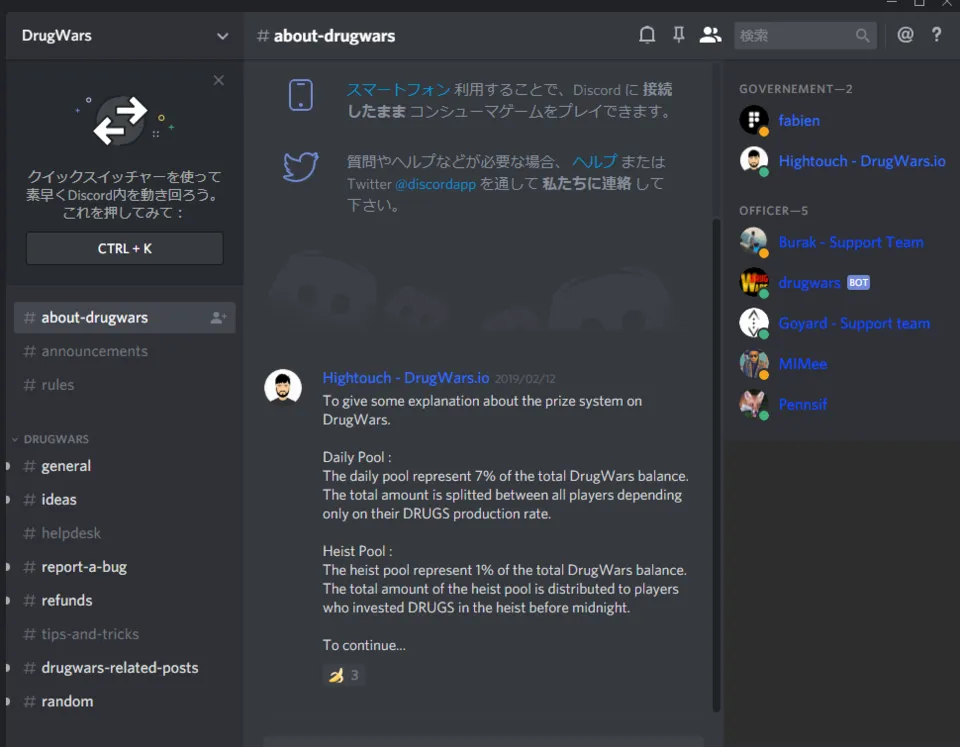Open report-a-bug channel
The height and width of the screenshot is (747, 960).
pos(124,567)
